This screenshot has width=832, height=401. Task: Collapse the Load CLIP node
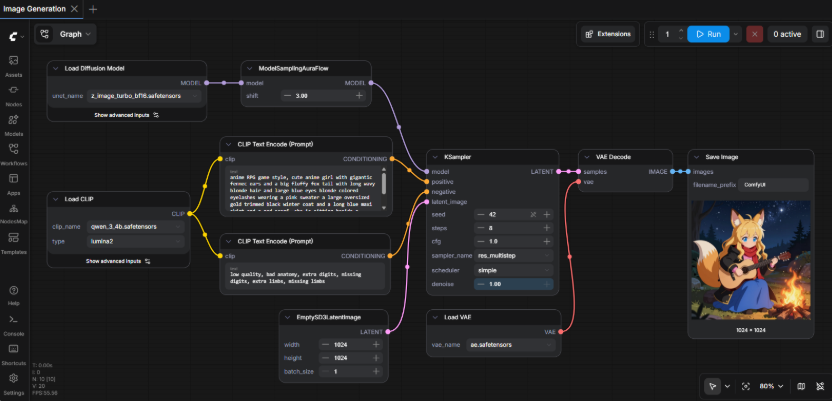55,199
